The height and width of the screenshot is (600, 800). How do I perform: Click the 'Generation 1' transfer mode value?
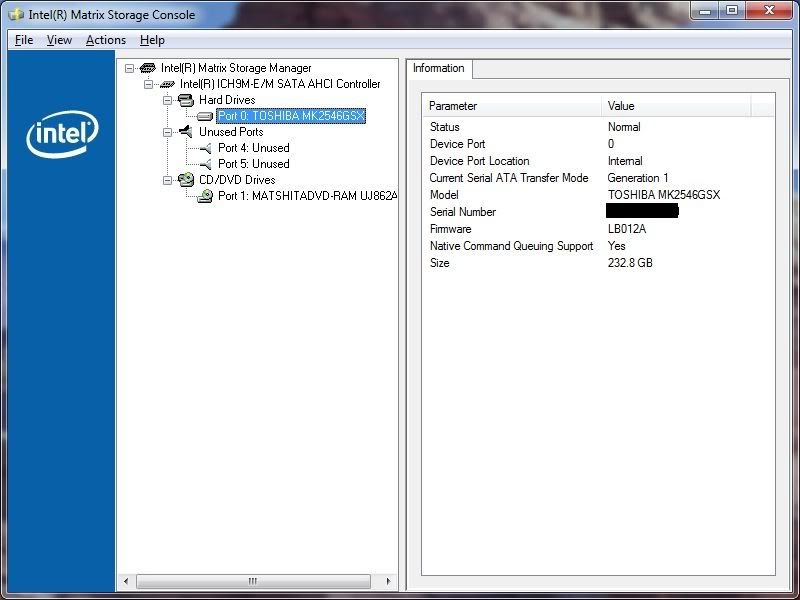coord(638,178)
